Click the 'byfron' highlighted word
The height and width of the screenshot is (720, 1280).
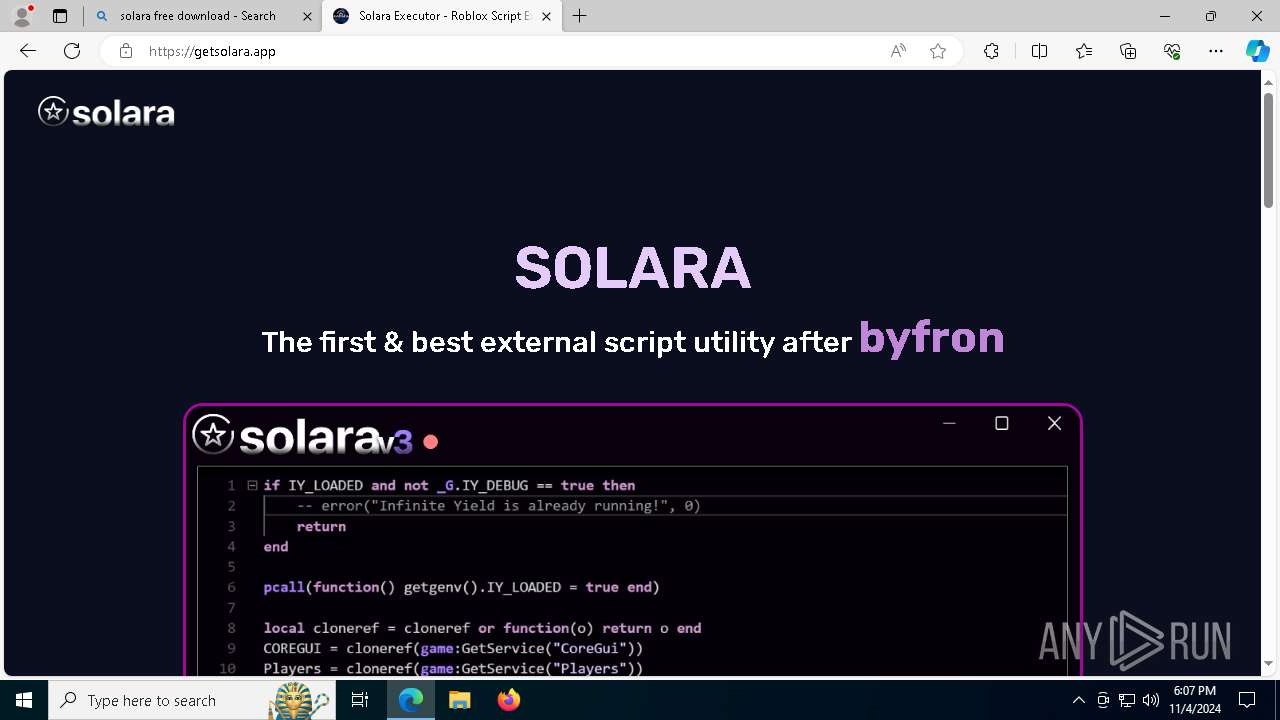931,338
